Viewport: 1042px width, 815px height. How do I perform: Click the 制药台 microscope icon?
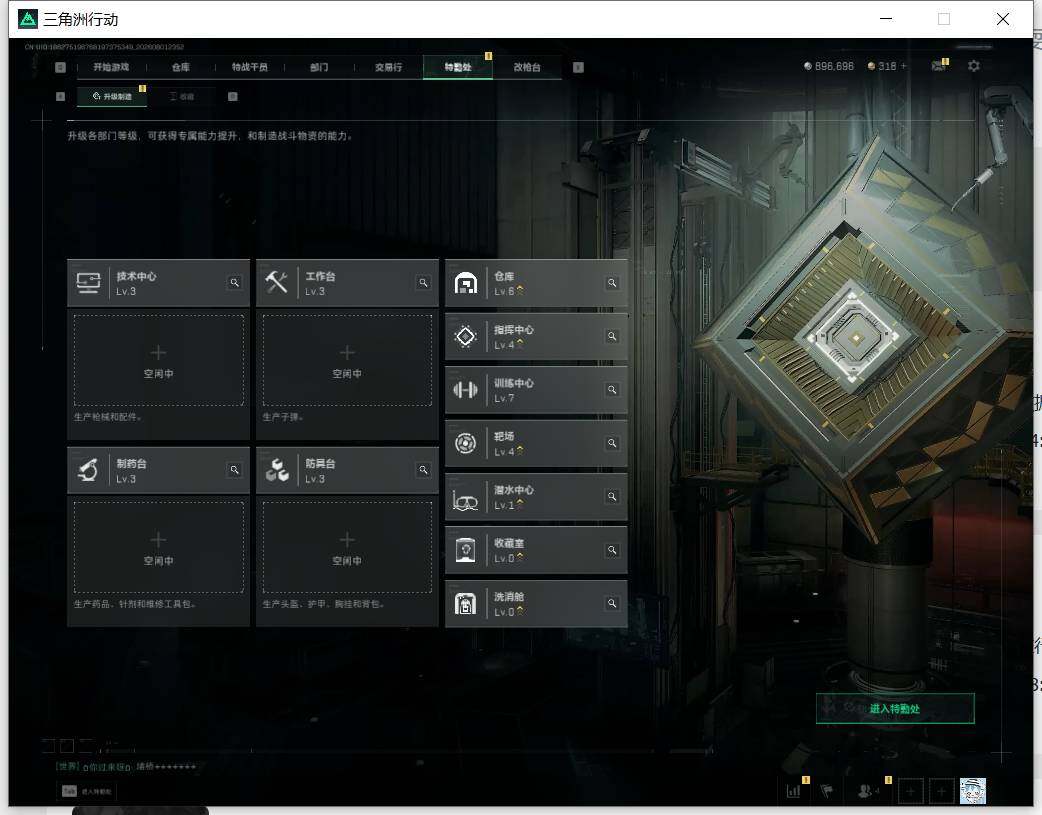pos(88,470)
